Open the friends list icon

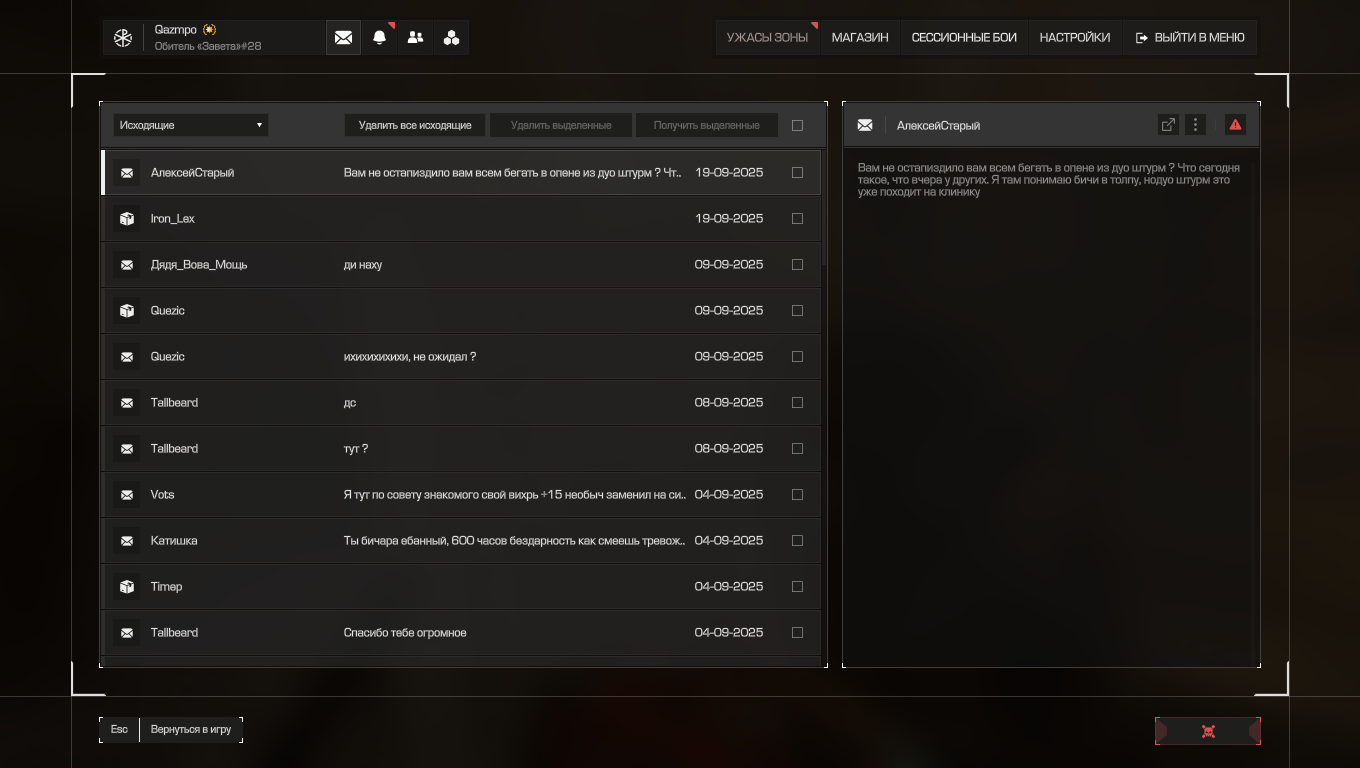[415, 38]
